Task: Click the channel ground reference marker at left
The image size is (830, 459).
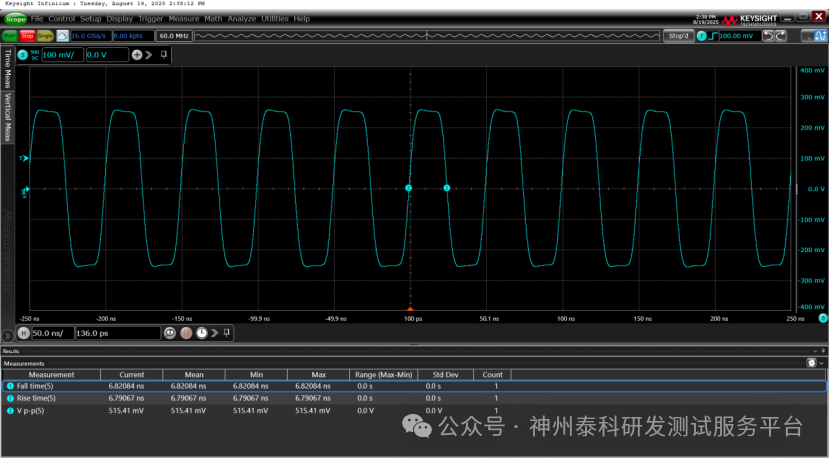Action: (24, 191)
